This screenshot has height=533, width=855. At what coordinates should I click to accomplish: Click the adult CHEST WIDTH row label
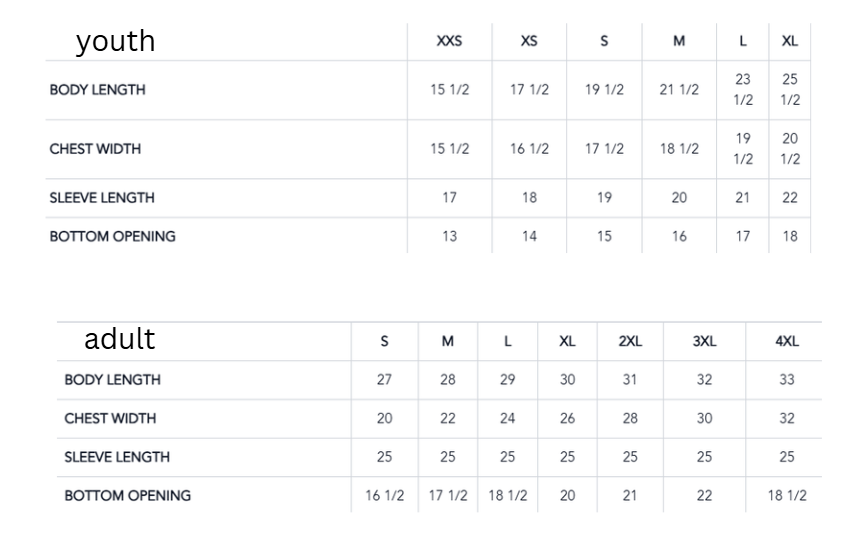[110, 418]
